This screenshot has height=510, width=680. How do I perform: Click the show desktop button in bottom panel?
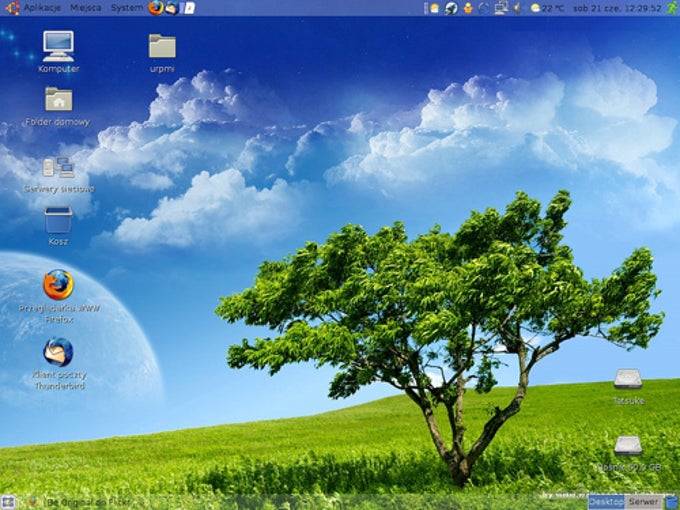(8, 502)
